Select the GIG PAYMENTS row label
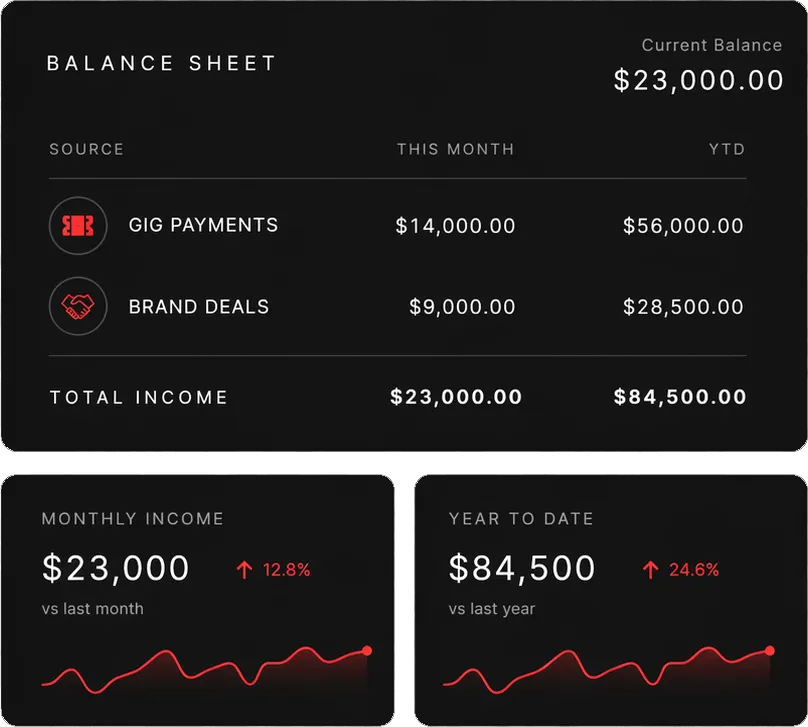 pos(203,226)
